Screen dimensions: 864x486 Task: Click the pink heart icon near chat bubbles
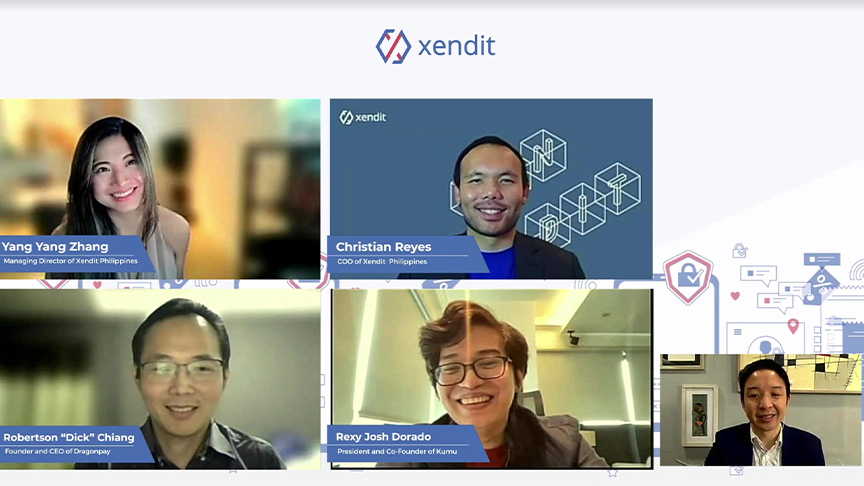click(x=735, y=296)
